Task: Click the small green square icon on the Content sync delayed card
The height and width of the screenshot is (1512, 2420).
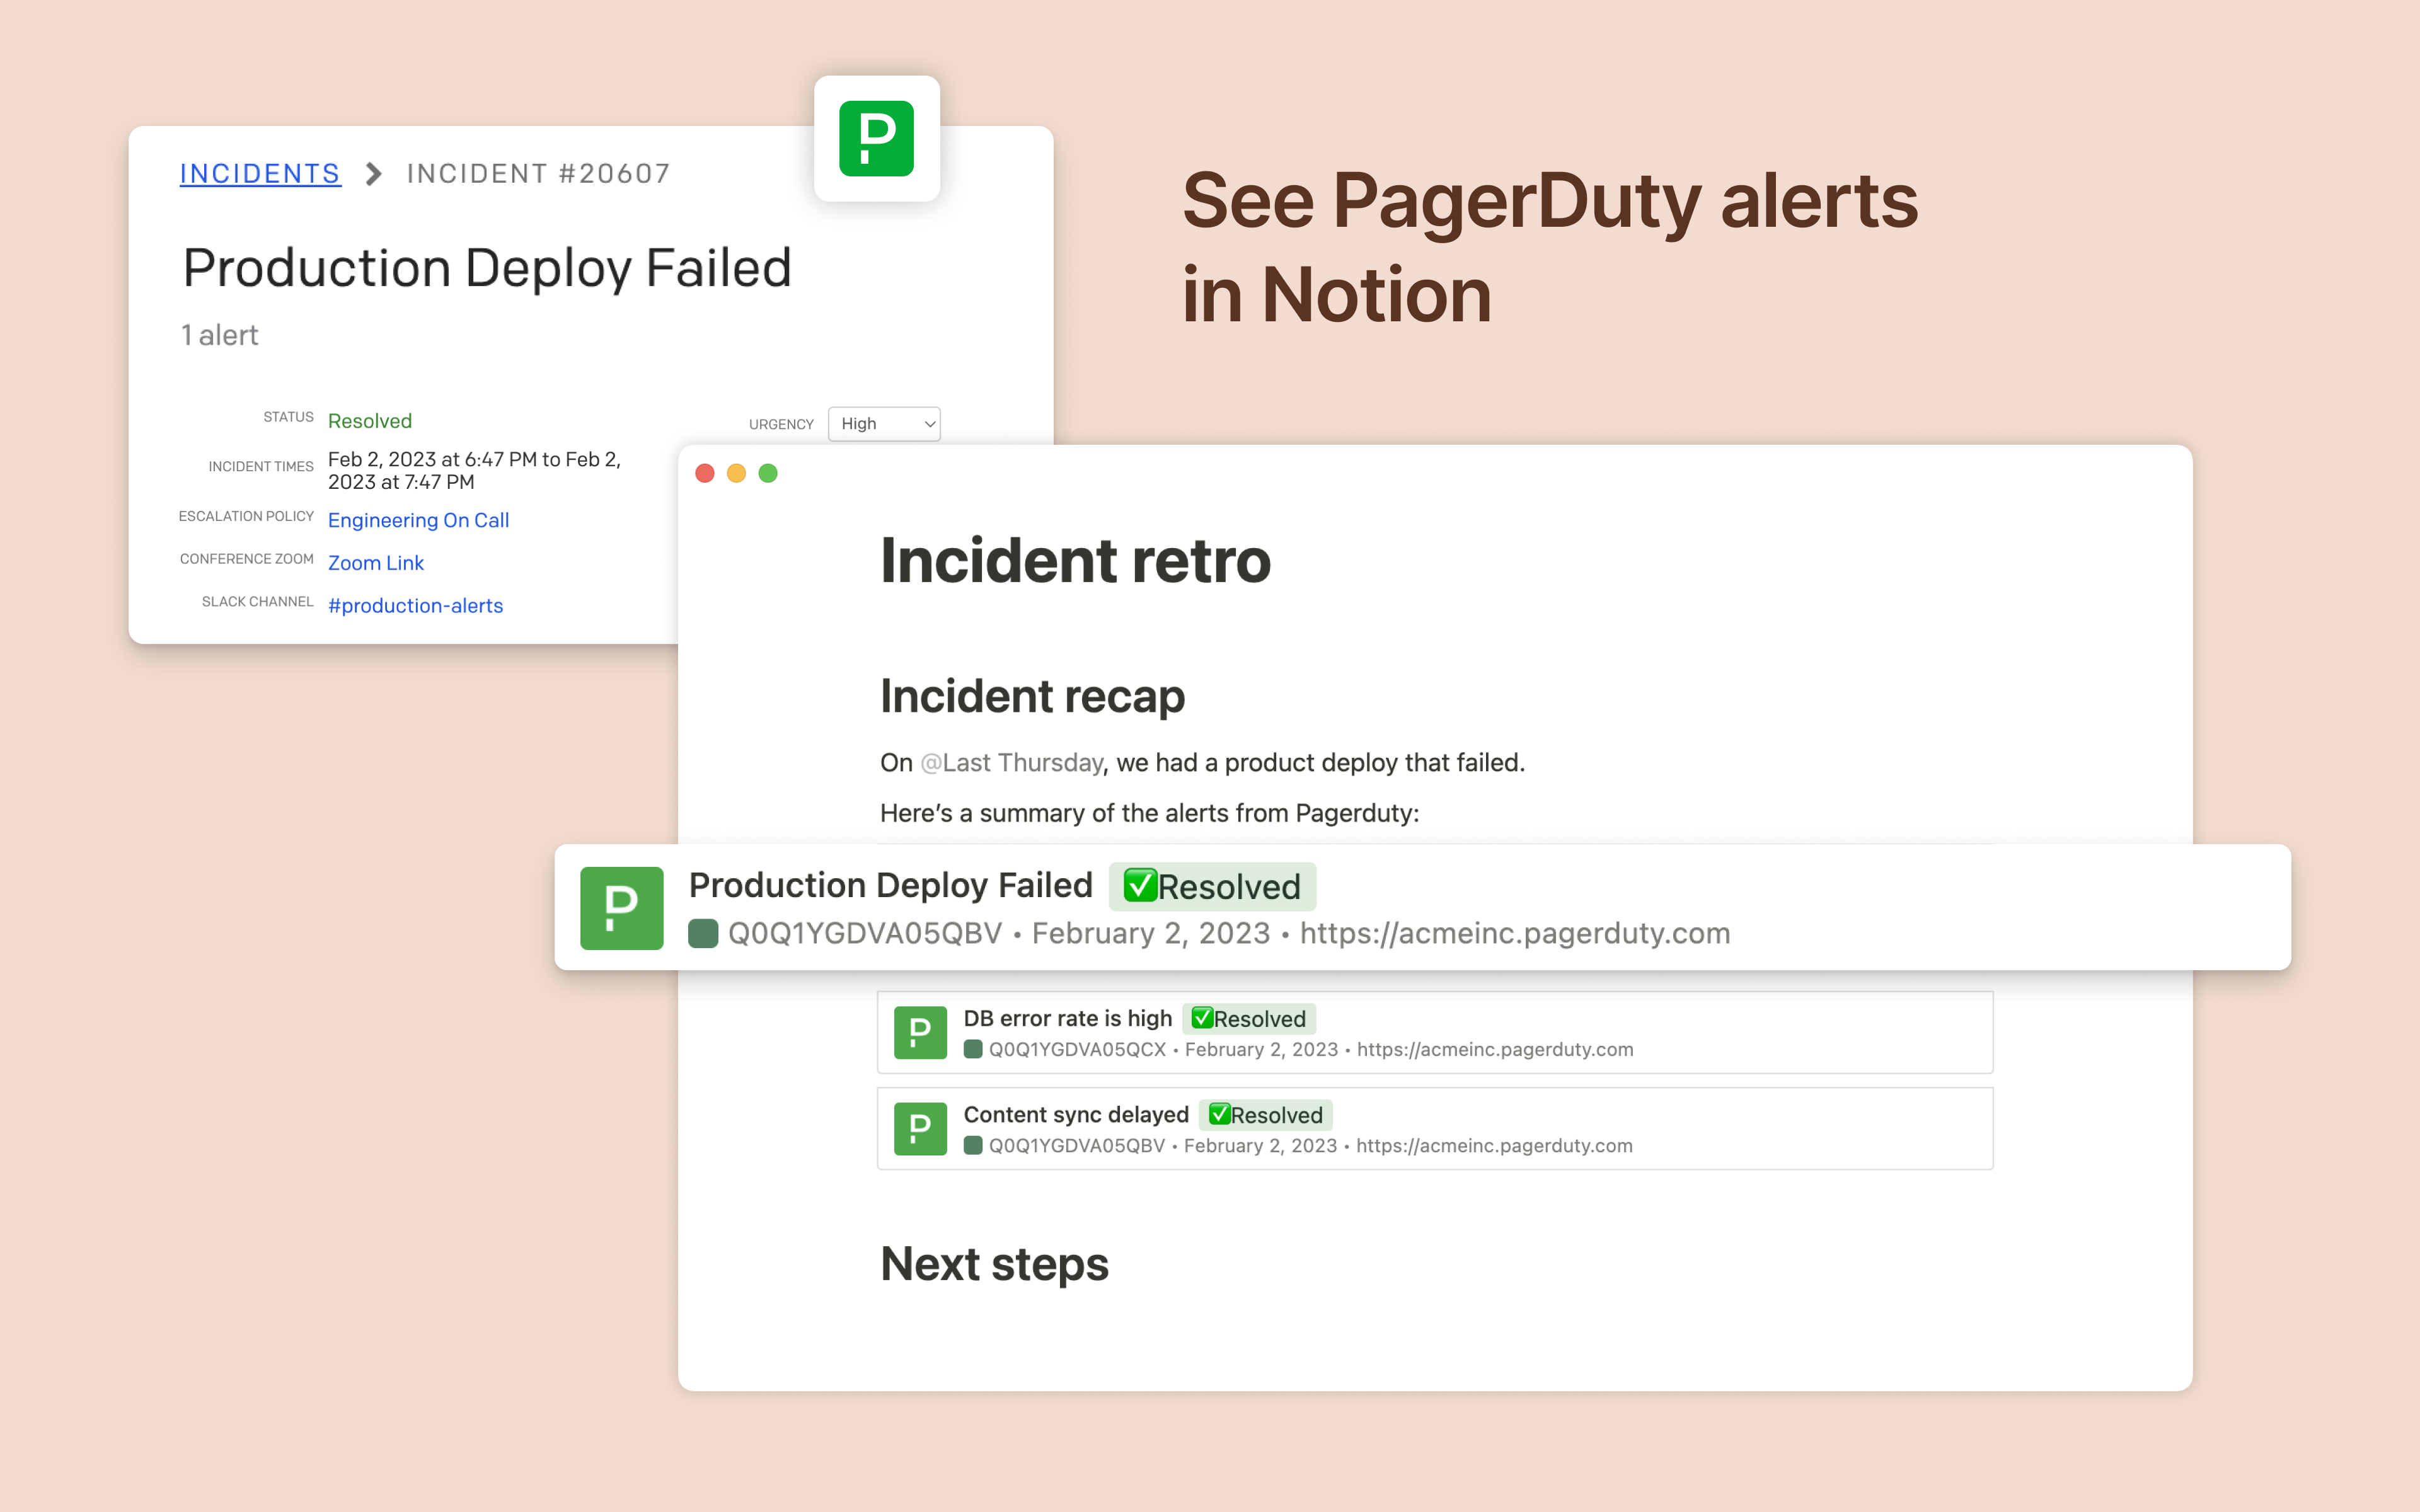Action: 972,1145
